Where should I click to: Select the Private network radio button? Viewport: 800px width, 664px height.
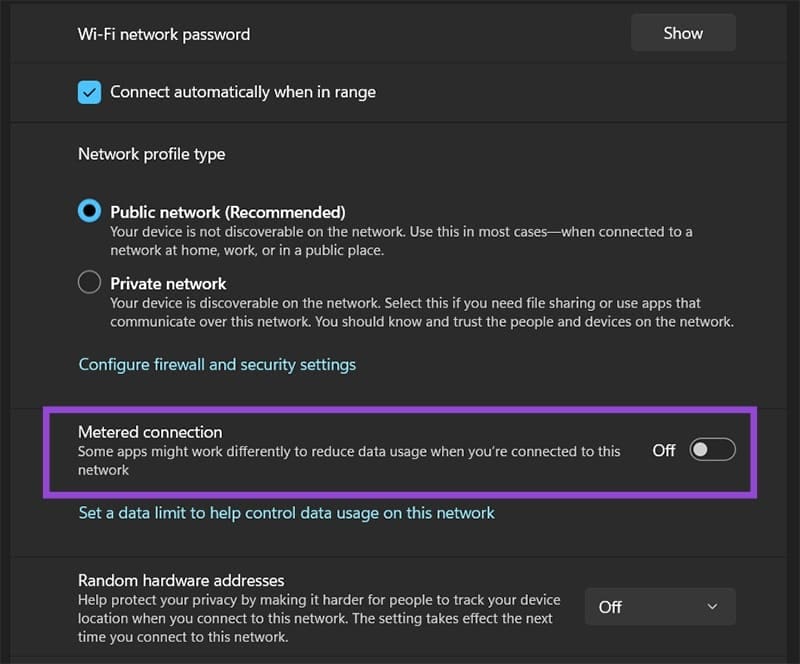point(89,283)
